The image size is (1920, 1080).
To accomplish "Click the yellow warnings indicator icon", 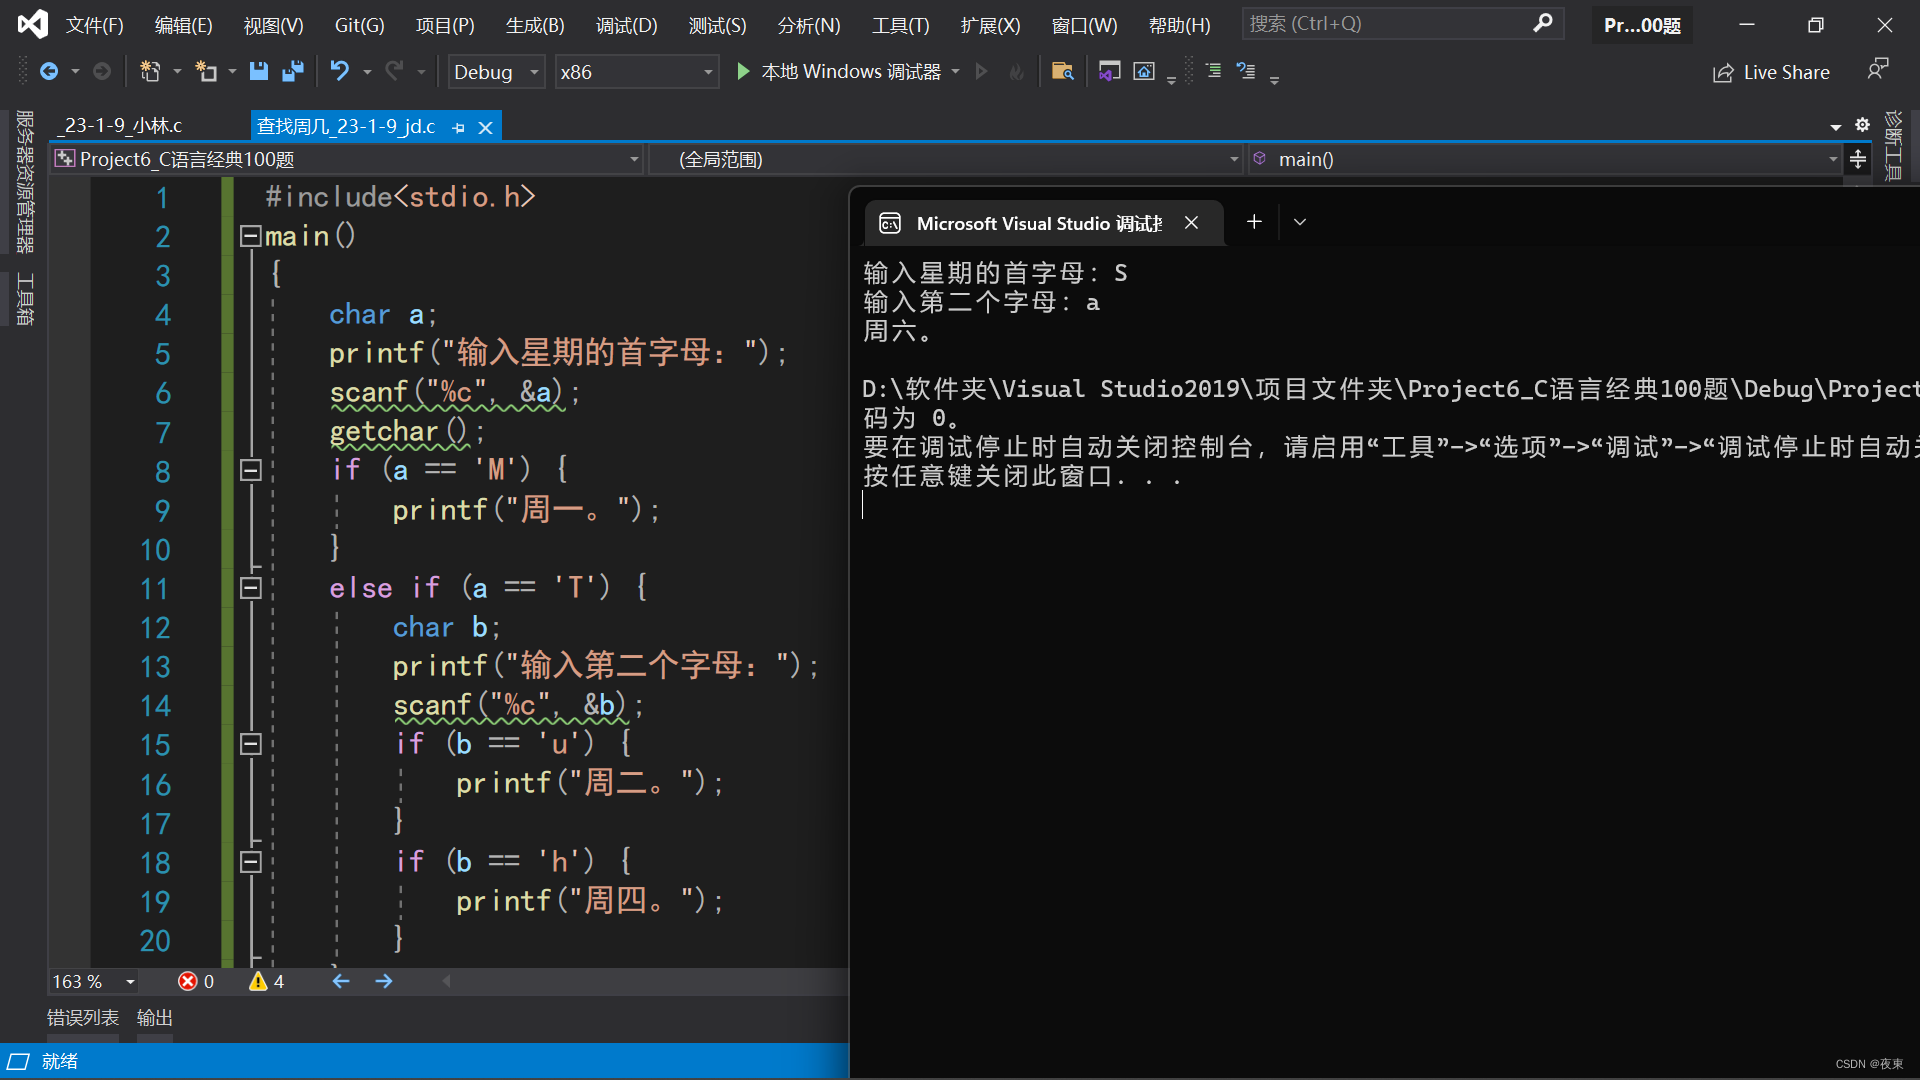I will pyautogui.click(x=258, y=981).
